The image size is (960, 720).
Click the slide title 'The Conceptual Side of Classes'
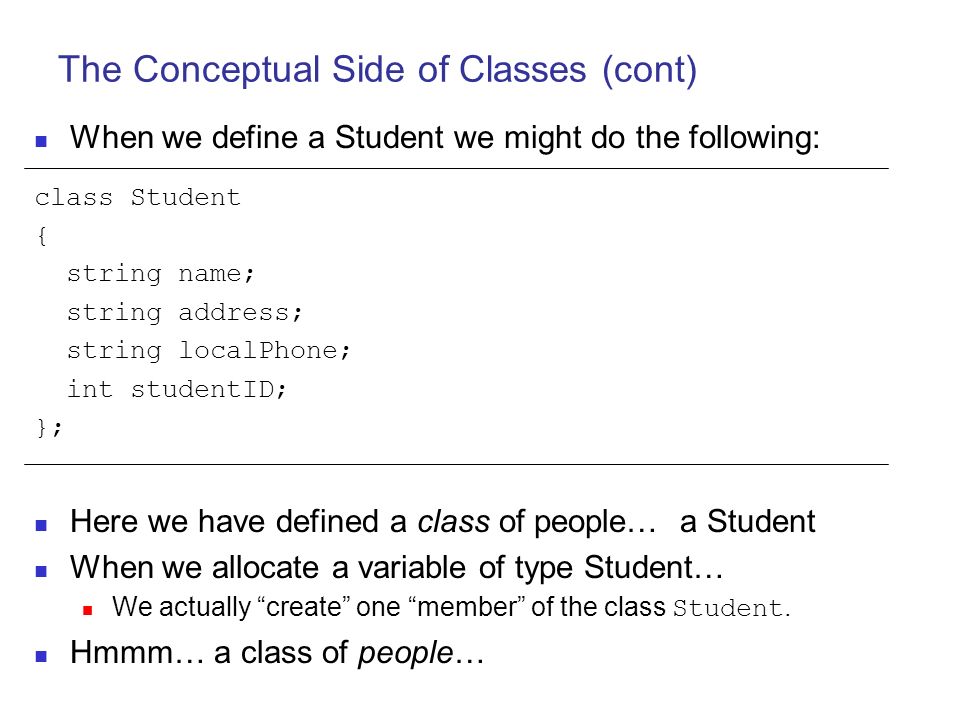coord(322,70)
